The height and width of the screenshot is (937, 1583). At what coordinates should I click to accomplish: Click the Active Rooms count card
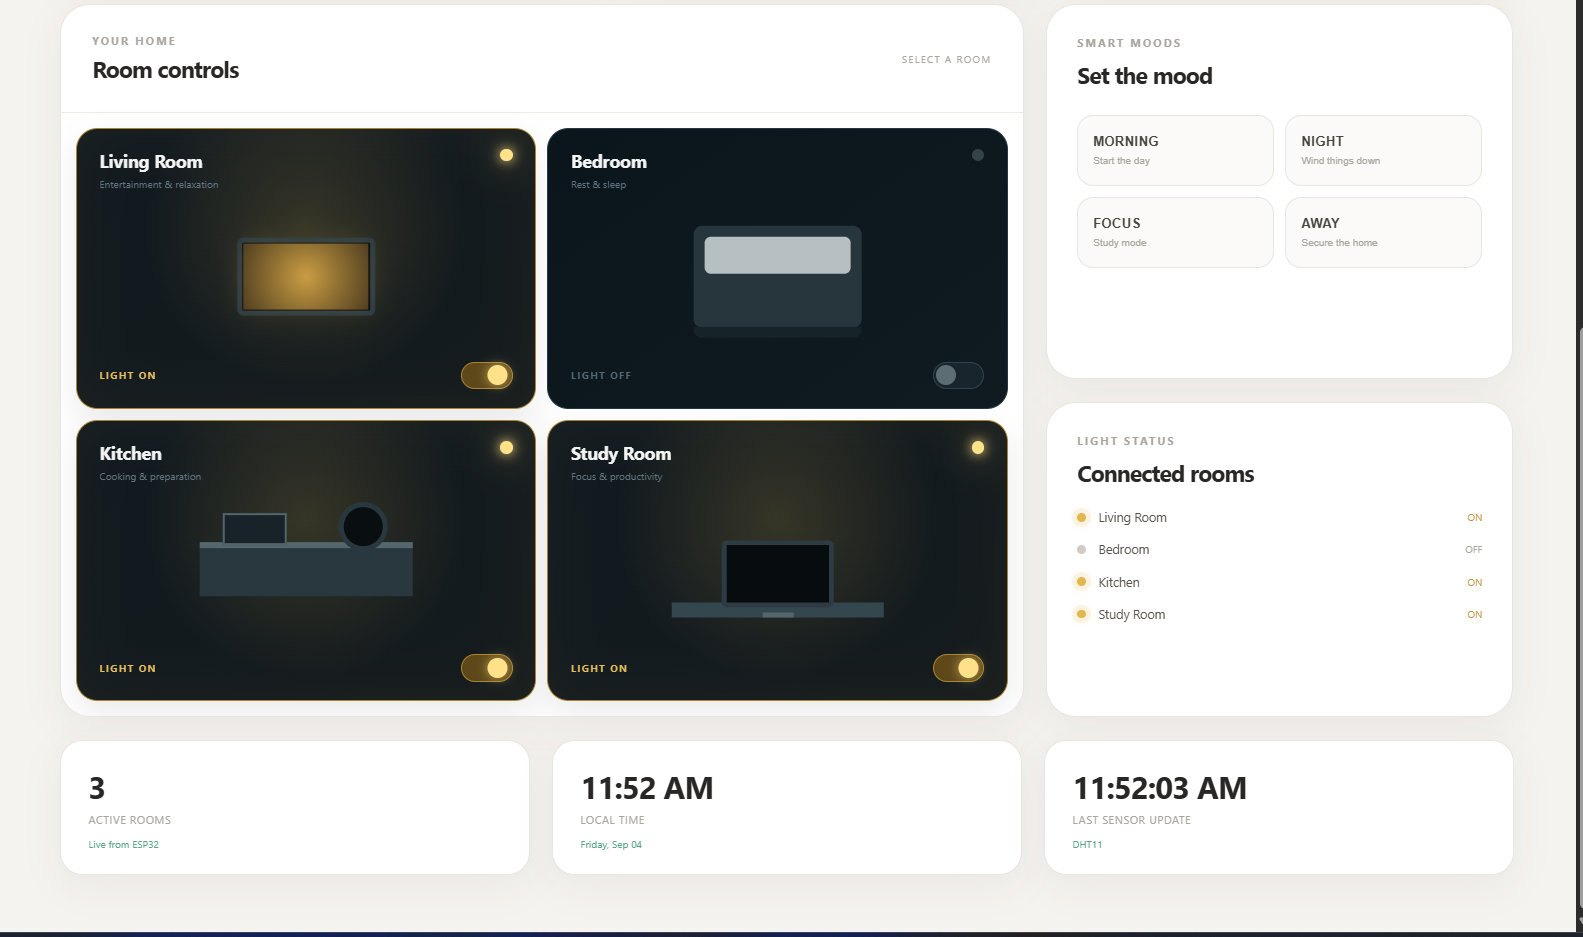295,807
